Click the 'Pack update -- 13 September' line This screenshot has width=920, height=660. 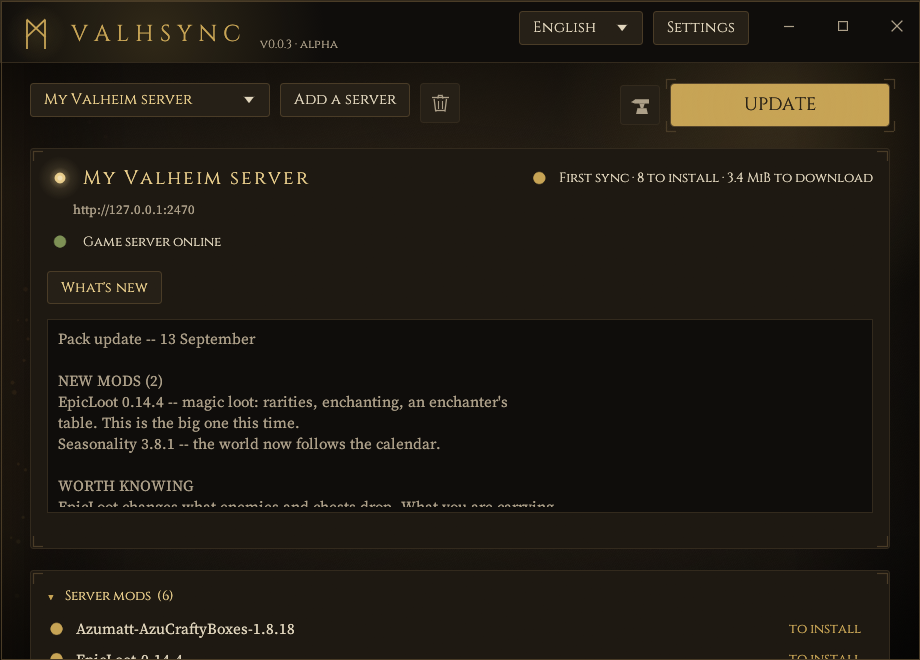pyautogui.click(x=157, y=339)
